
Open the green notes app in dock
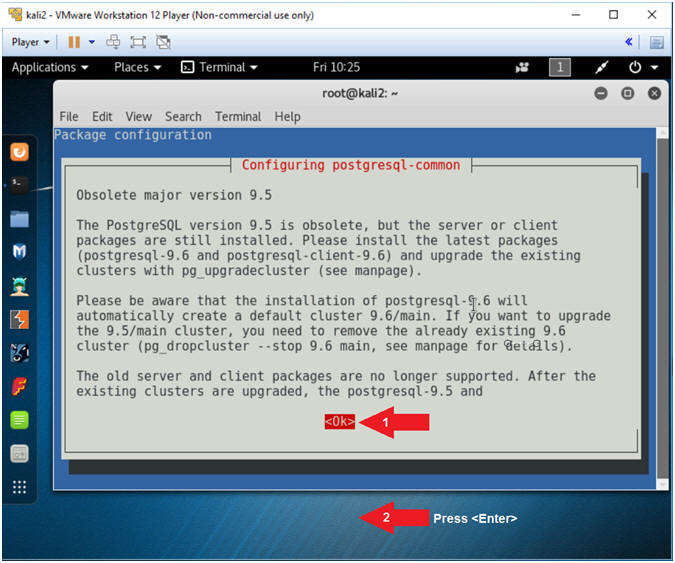click(x=19, y=420)
